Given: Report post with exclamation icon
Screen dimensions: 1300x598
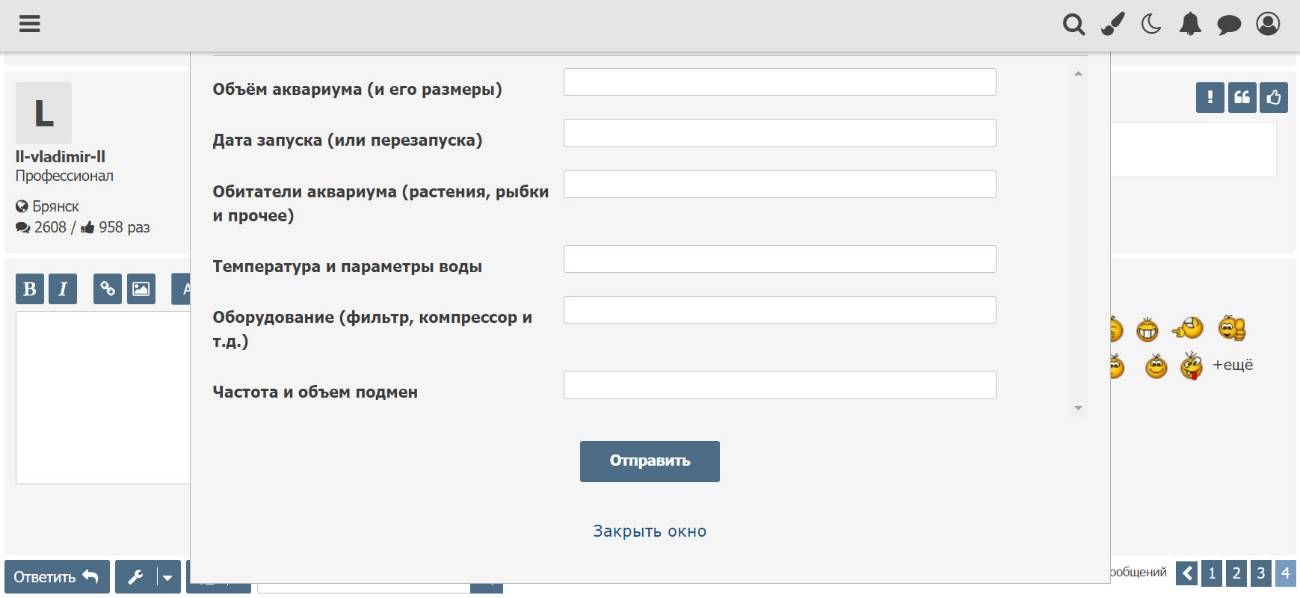Looking at the screenshot, I should point(1210,97).
